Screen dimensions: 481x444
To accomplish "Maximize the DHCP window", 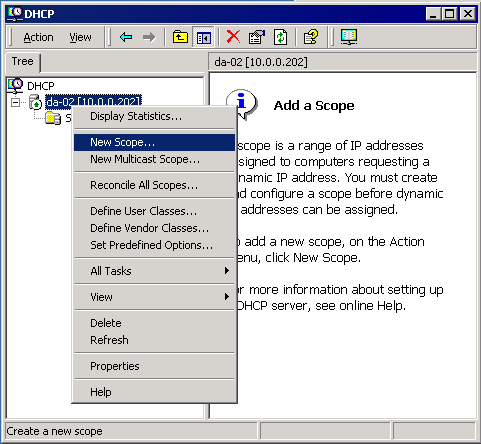I will (449, 14).
